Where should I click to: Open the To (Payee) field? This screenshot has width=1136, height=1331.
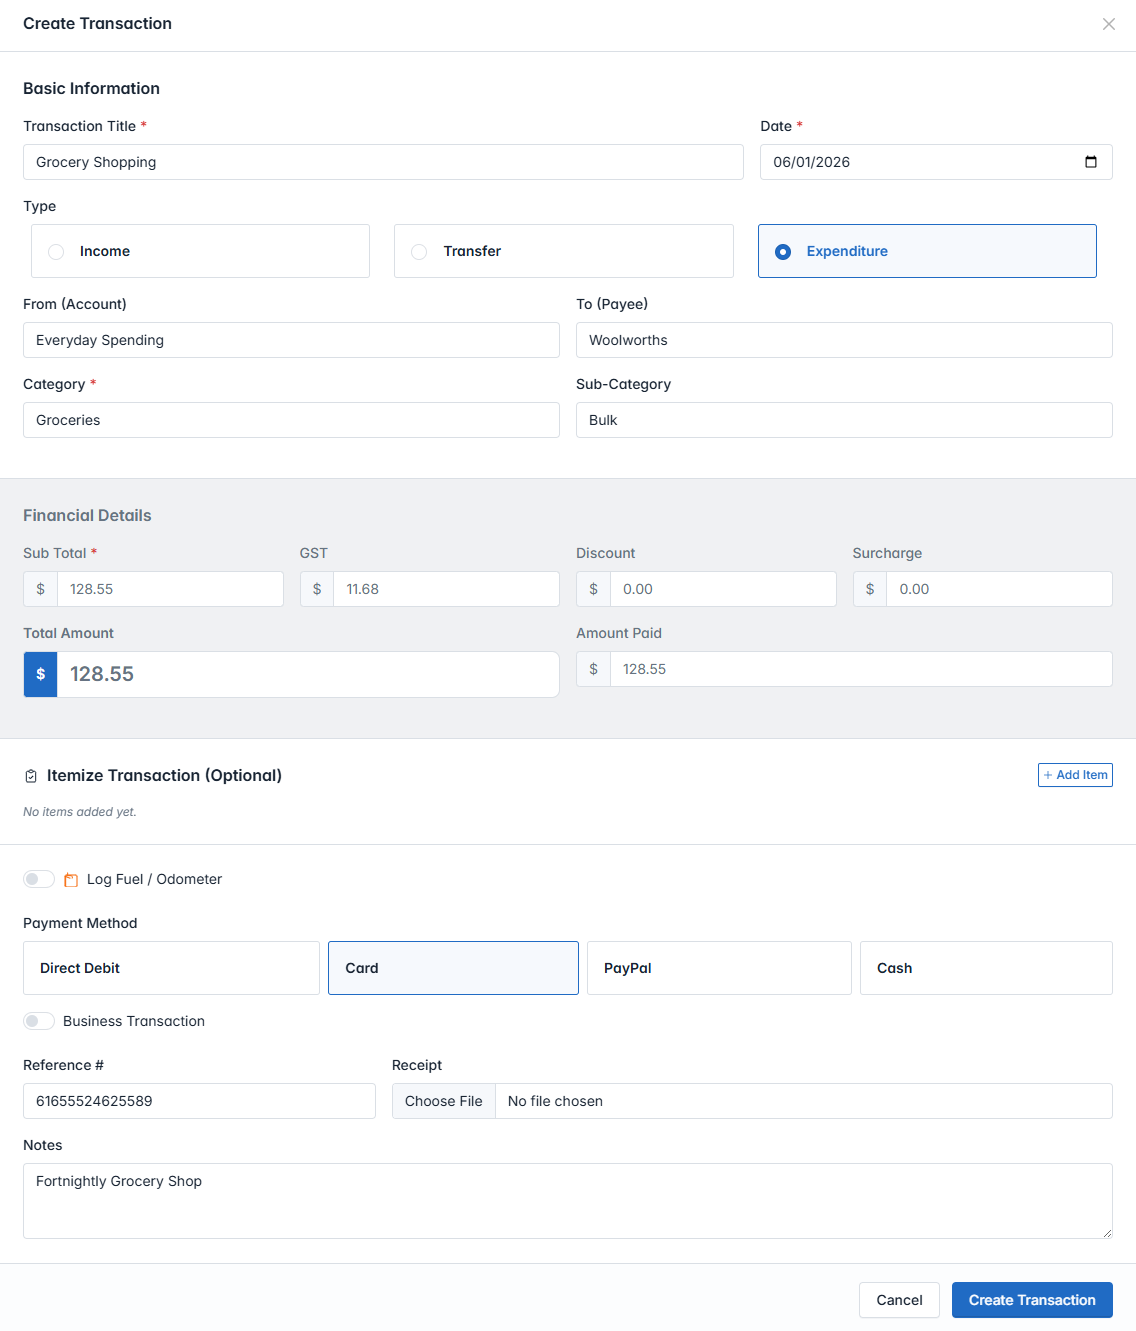click(844, 340)
